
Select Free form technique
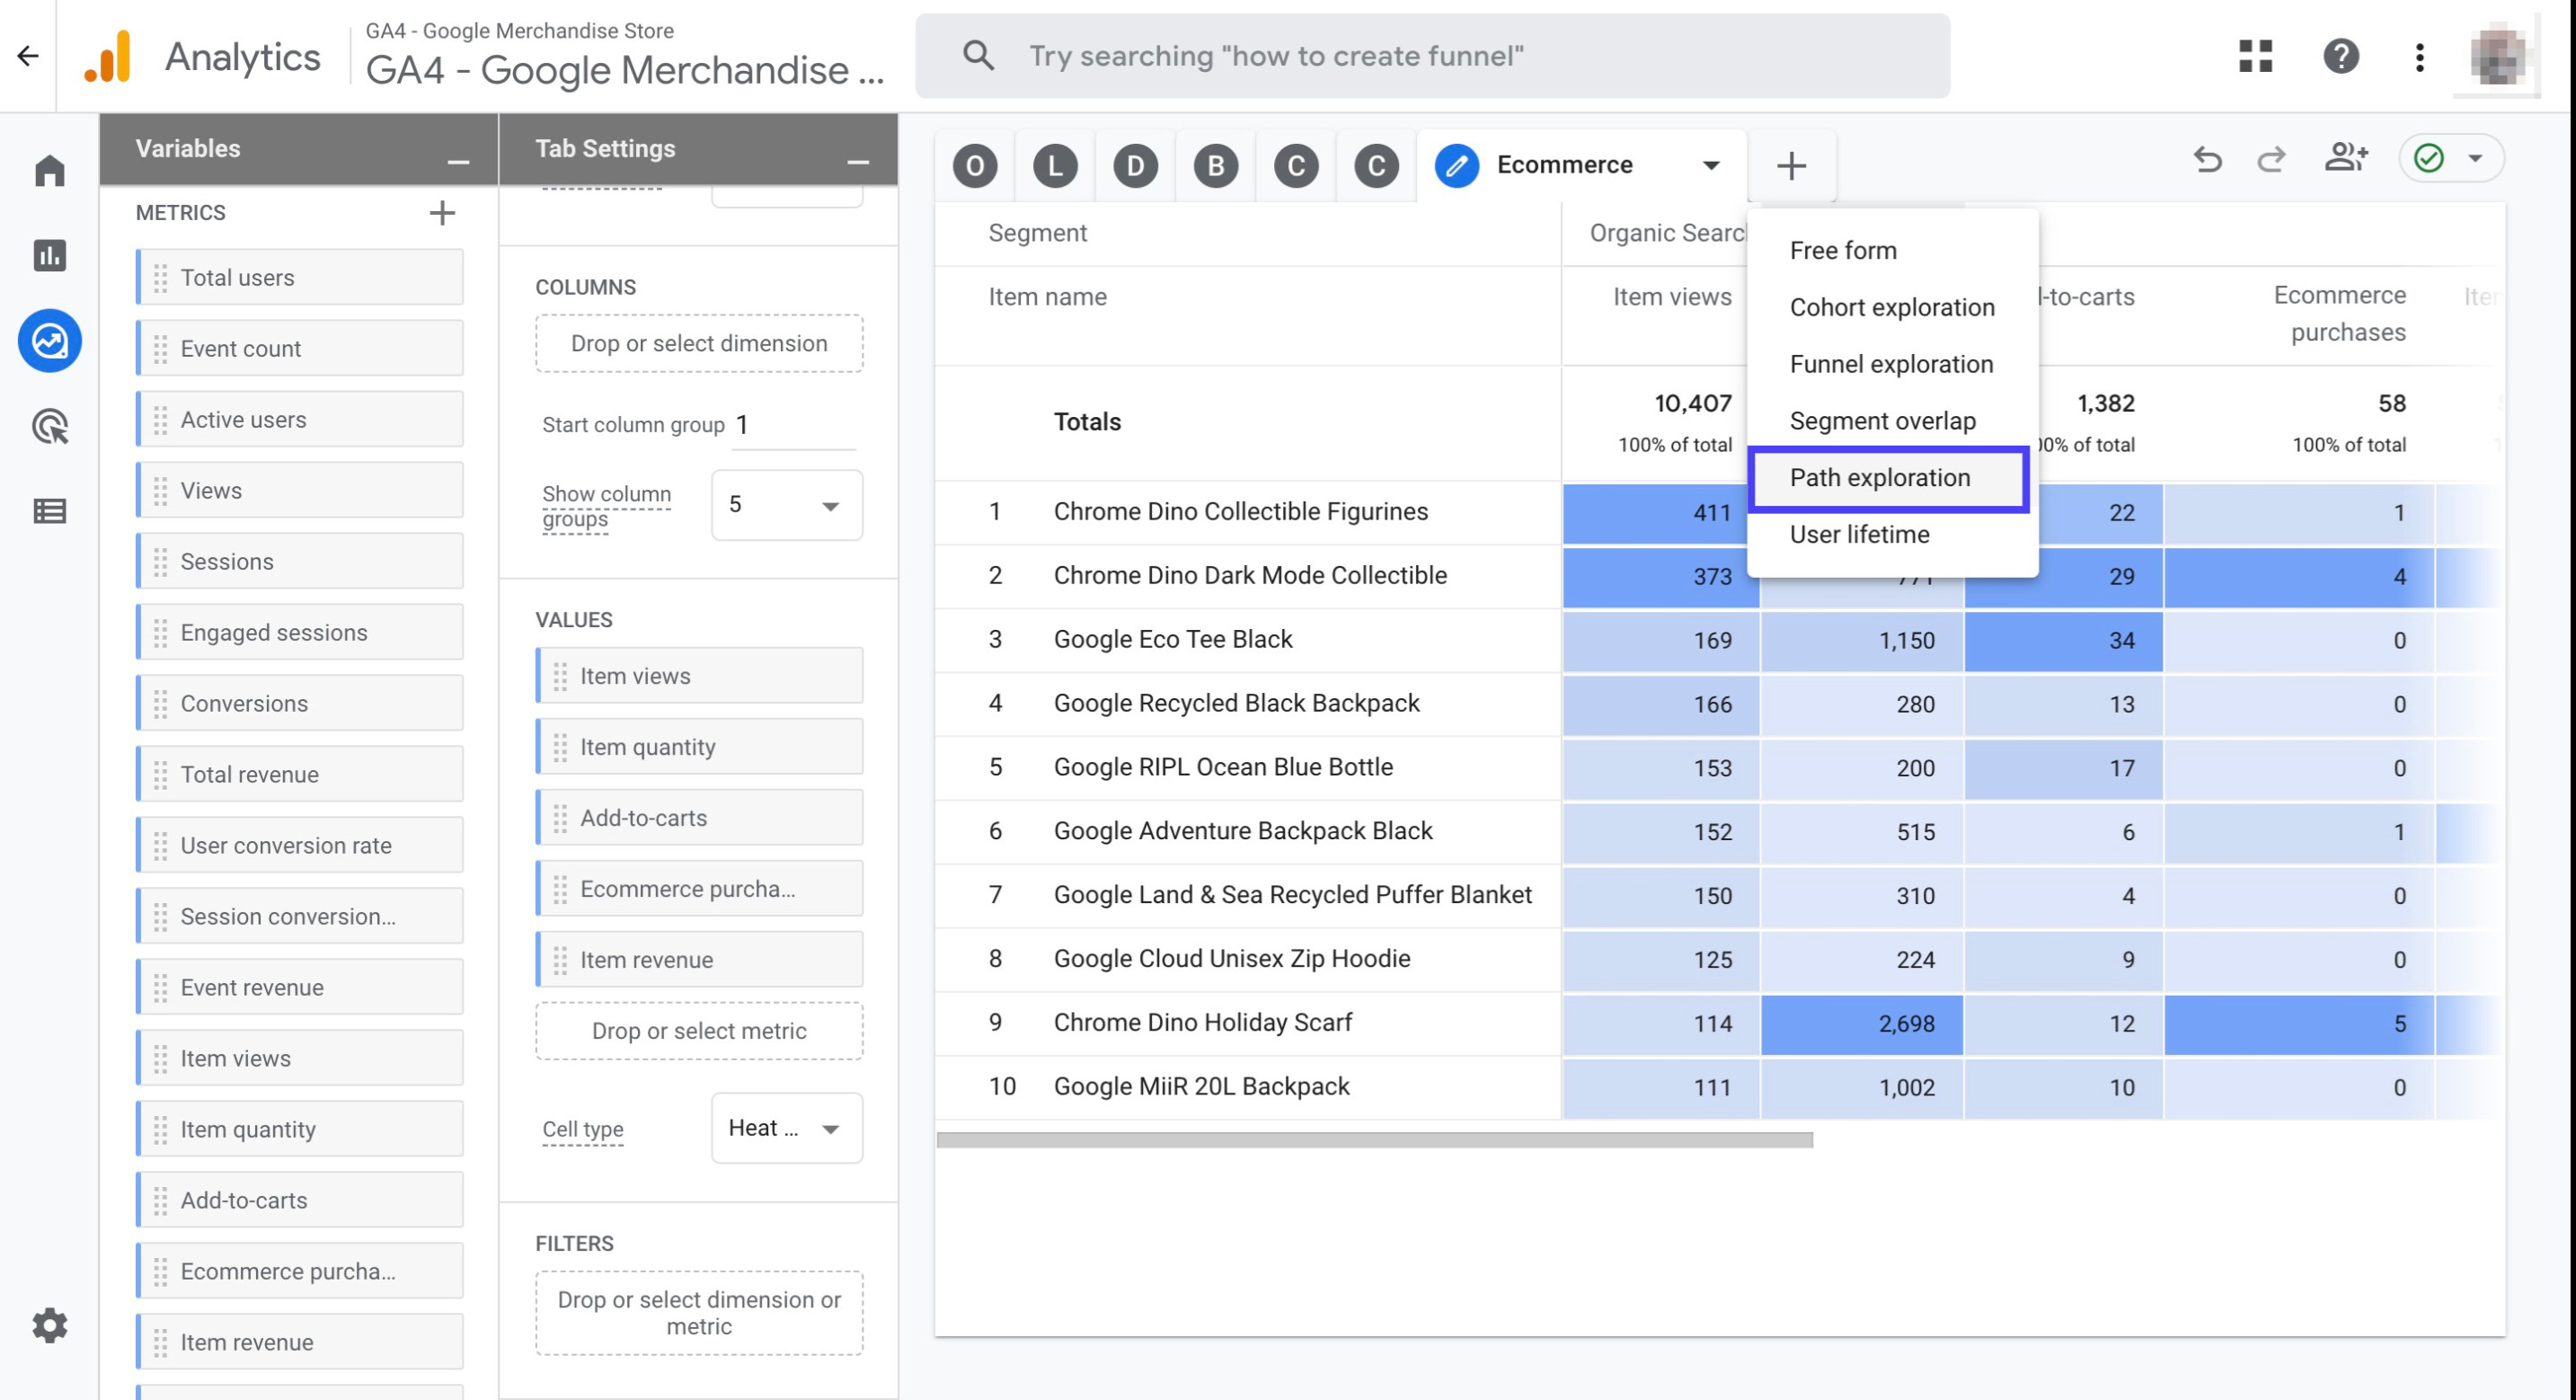1843,251
